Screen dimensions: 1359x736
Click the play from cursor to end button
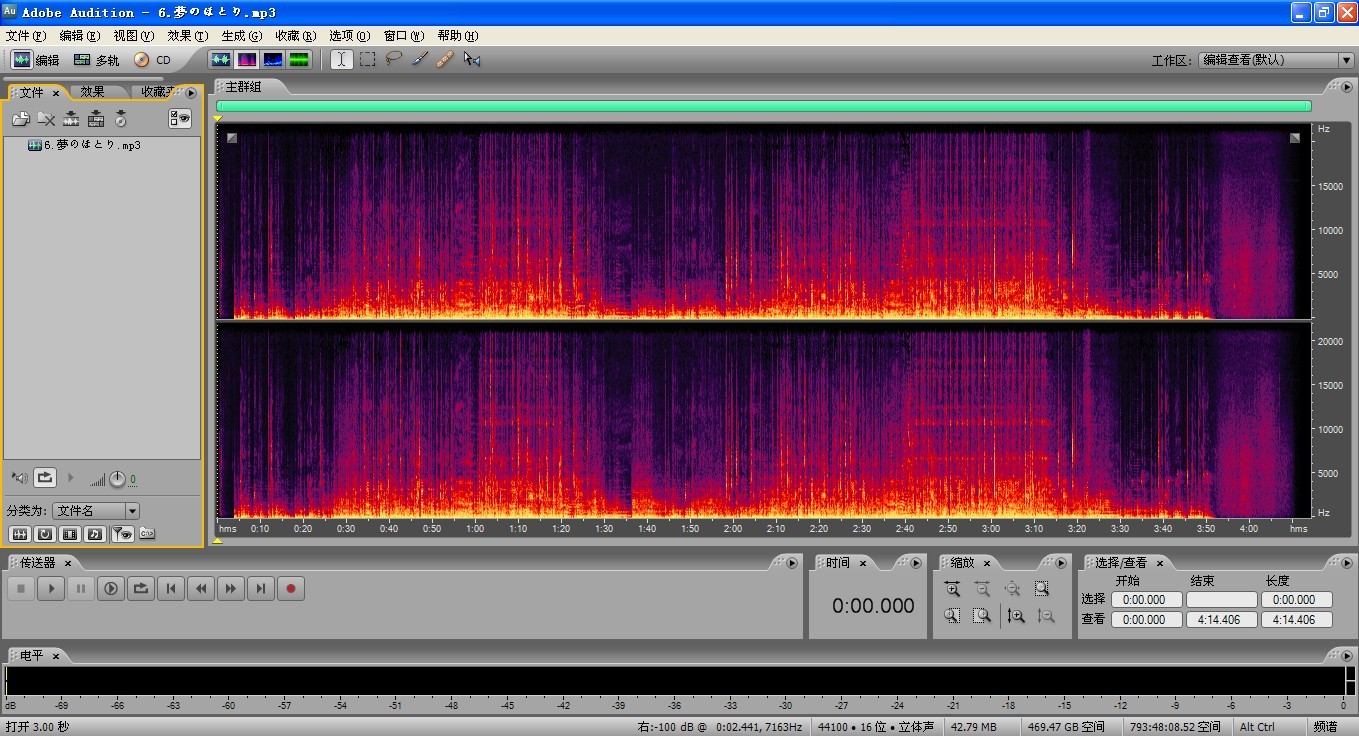pyautogui.click(x=111, y=589)
